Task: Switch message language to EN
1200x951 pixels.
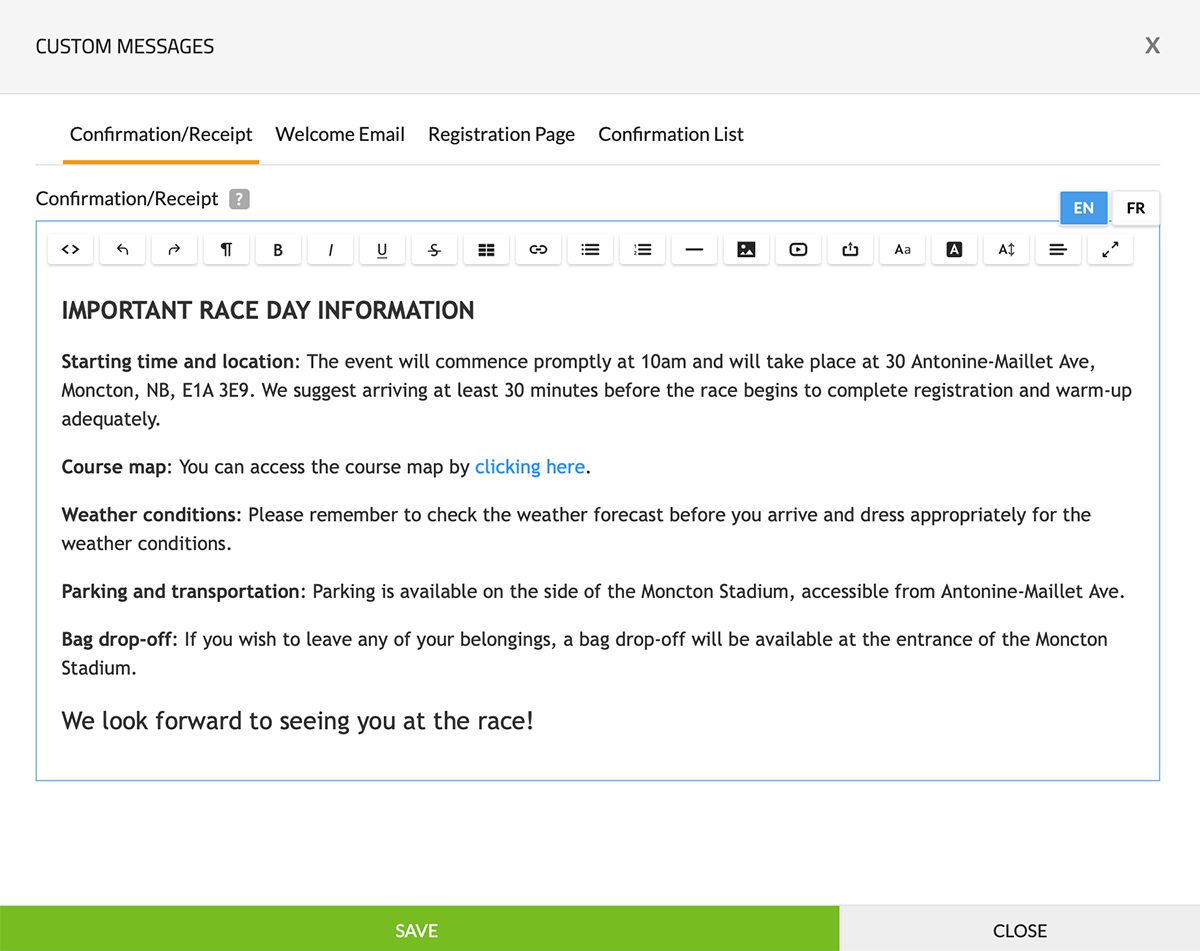Action: click(1084, 208)
